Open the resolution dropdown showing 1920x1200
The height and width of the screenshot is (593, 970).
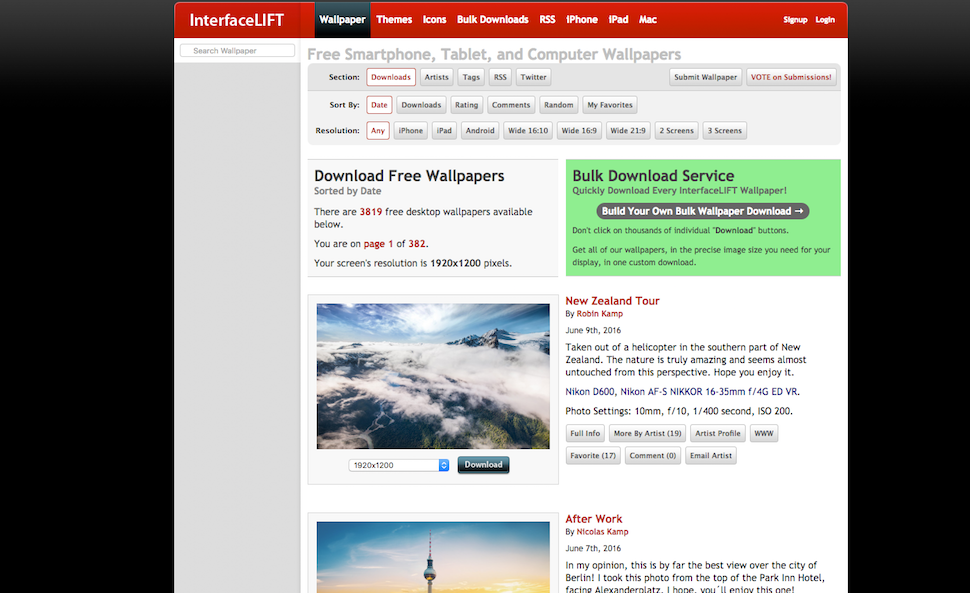(x=399, y=465)
